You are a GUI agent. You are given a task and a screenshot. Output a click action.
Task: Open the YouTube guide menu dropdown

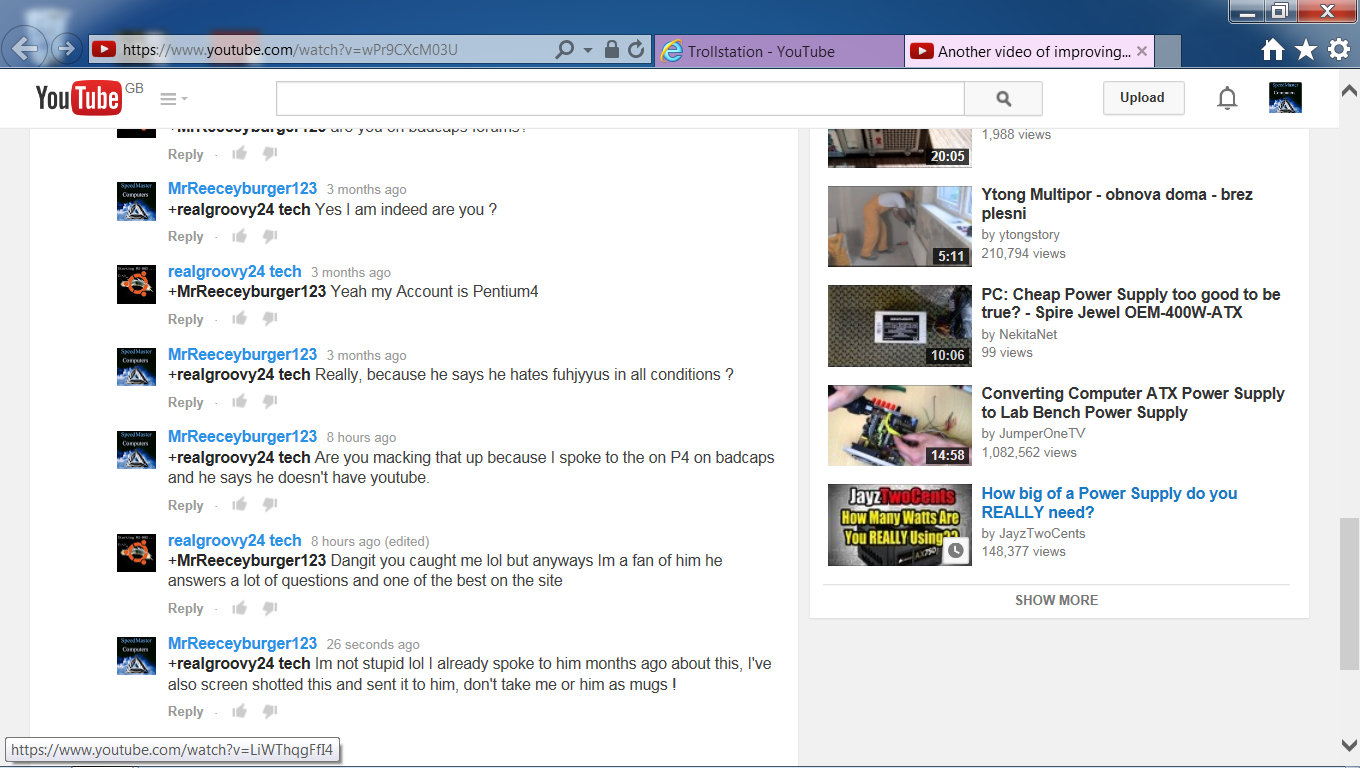[x=174, y=99]
